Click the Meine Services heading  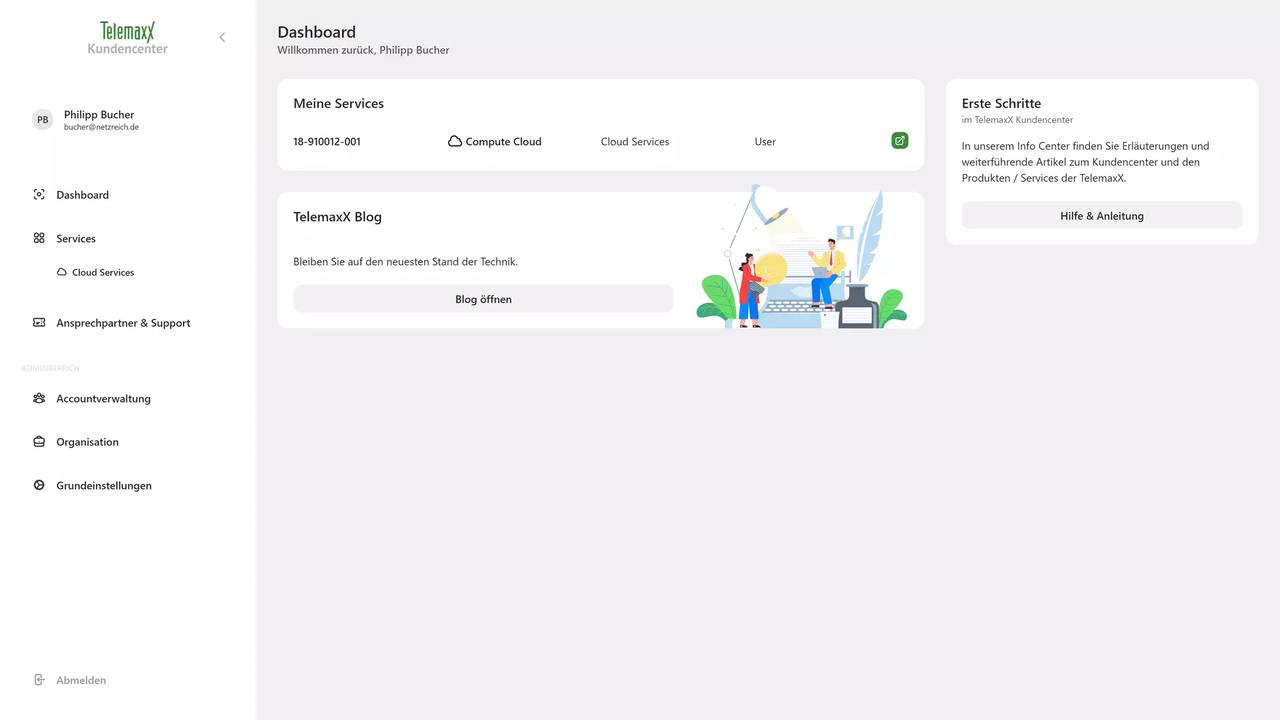pyautogui.click(x=339, y=103)
